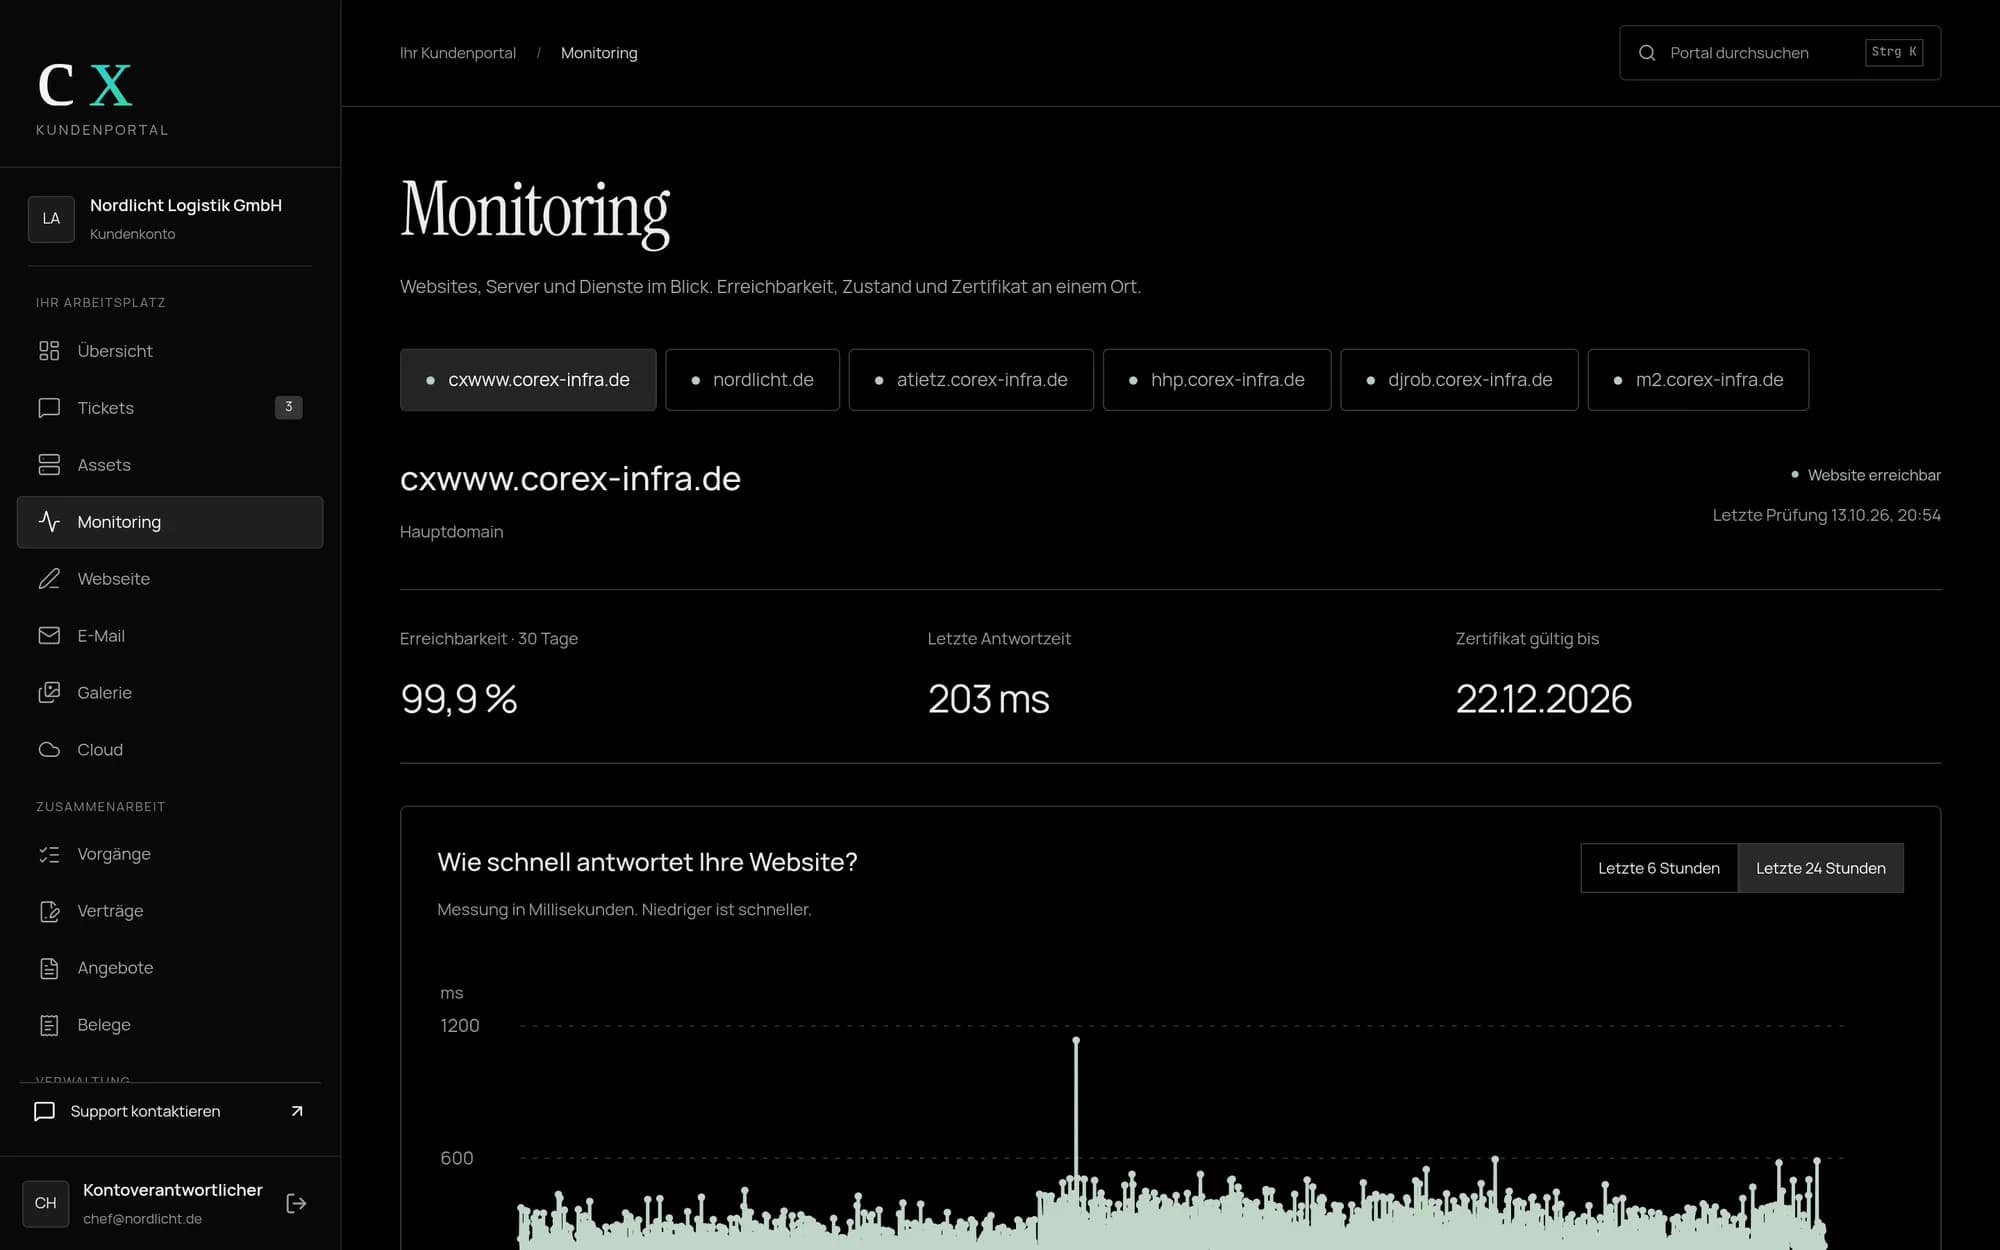Click the Tickets speech bubble icon
Viewport: 2000px width, 1250px height.
(x=49, y=408)
